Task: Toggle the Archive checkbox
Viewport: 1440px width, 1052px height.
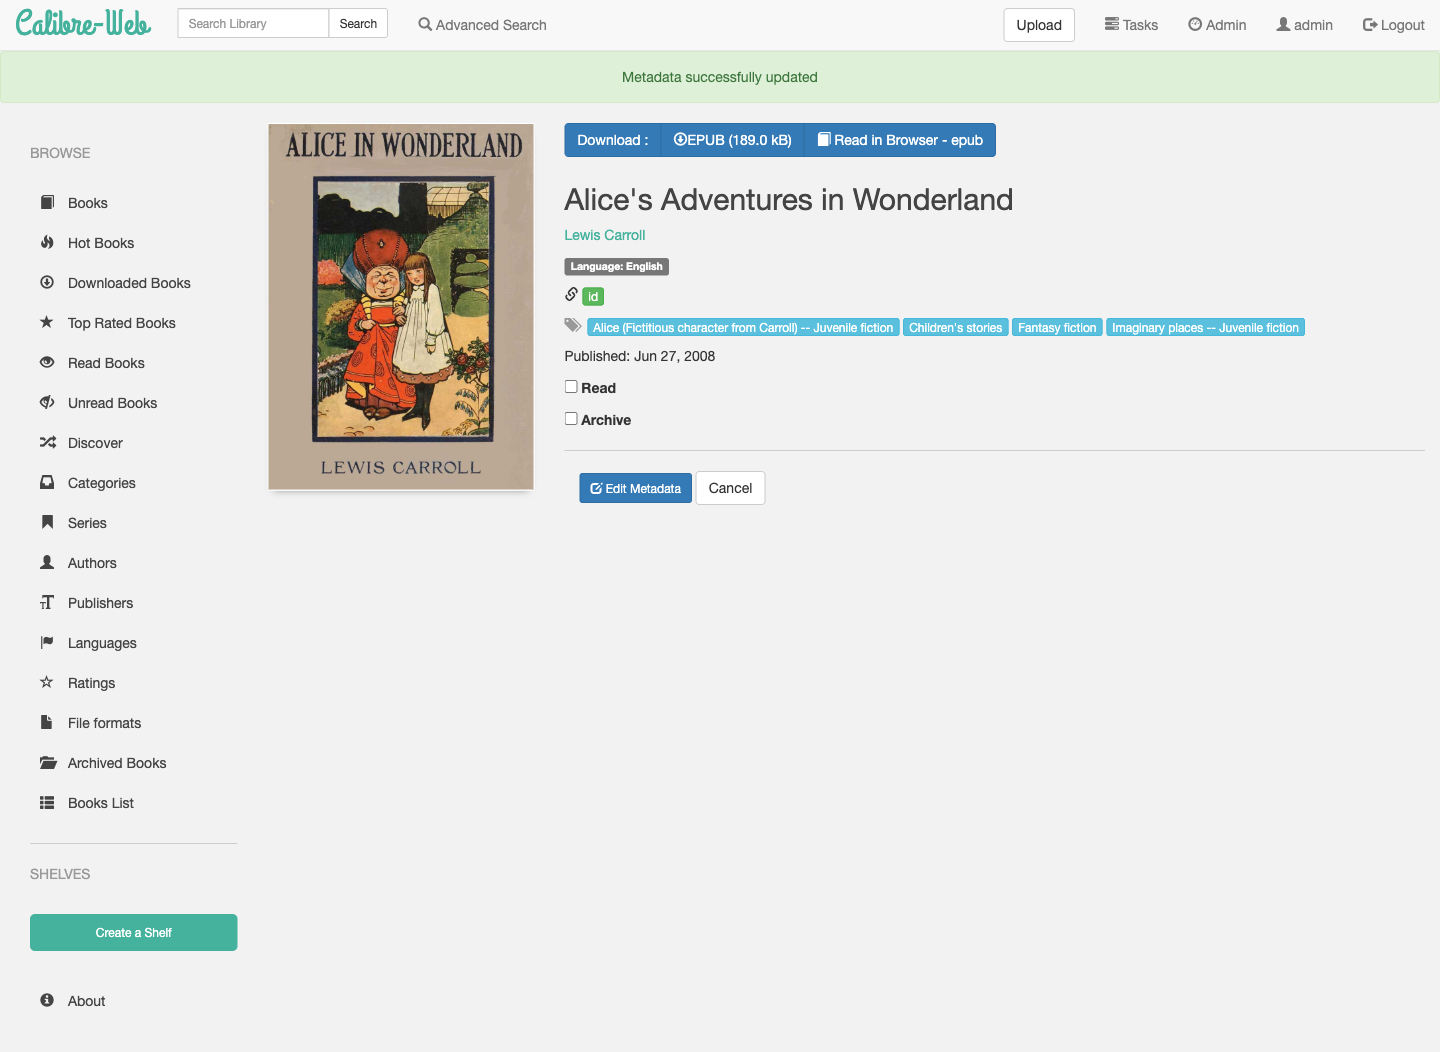Action: [571, 419]
